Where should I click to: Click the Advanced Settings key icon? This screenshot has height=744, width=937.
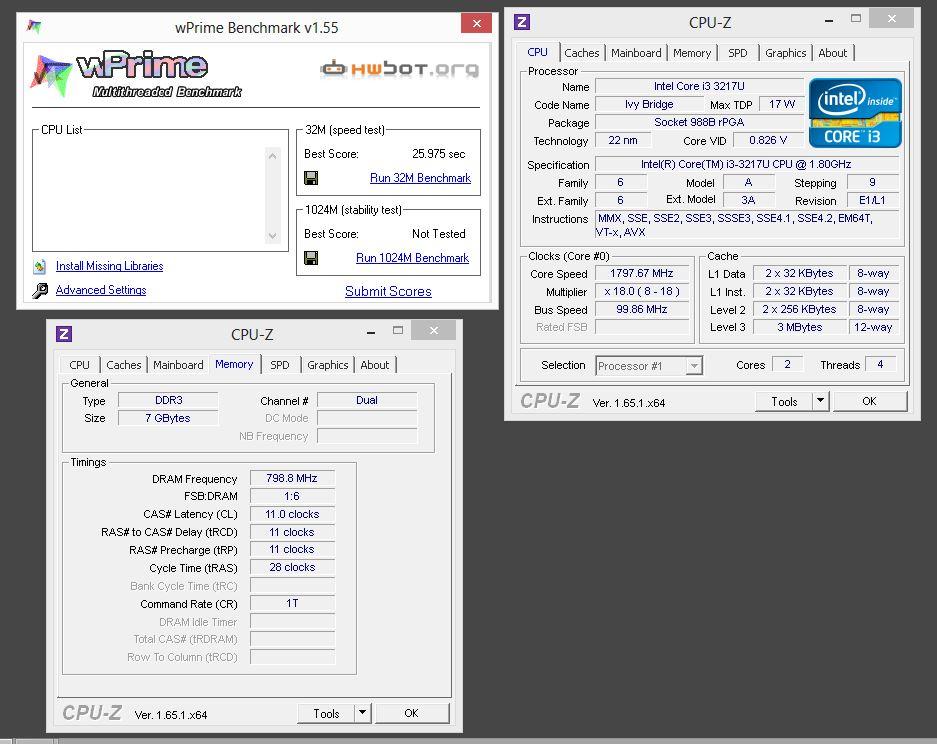pos(40,290)
